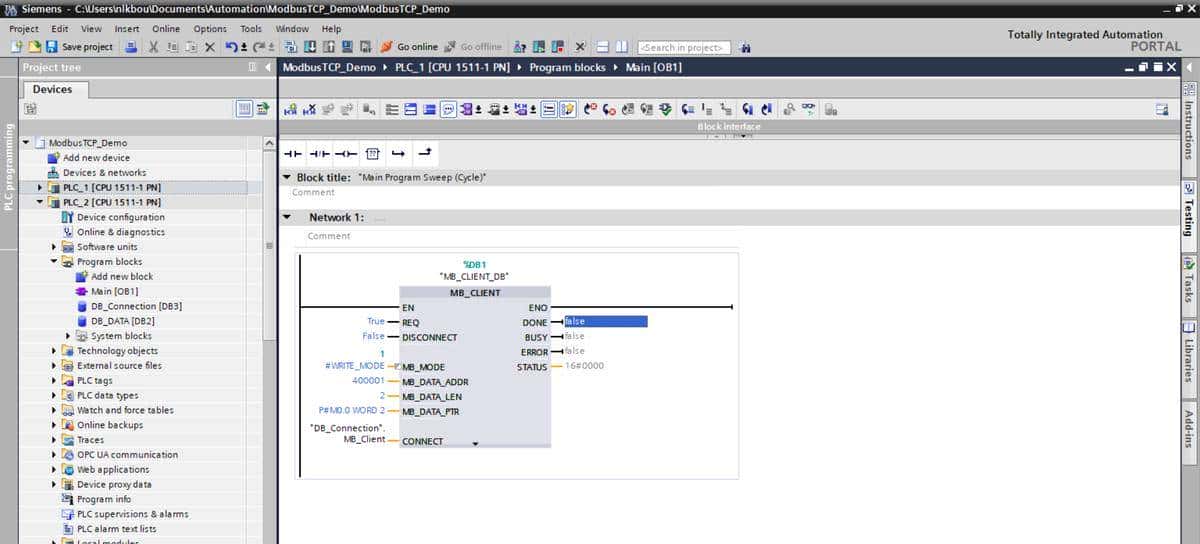This screenshot has height=544, width=1200.
Task: Collapse the Network 1 section
Action: point(287,217)
